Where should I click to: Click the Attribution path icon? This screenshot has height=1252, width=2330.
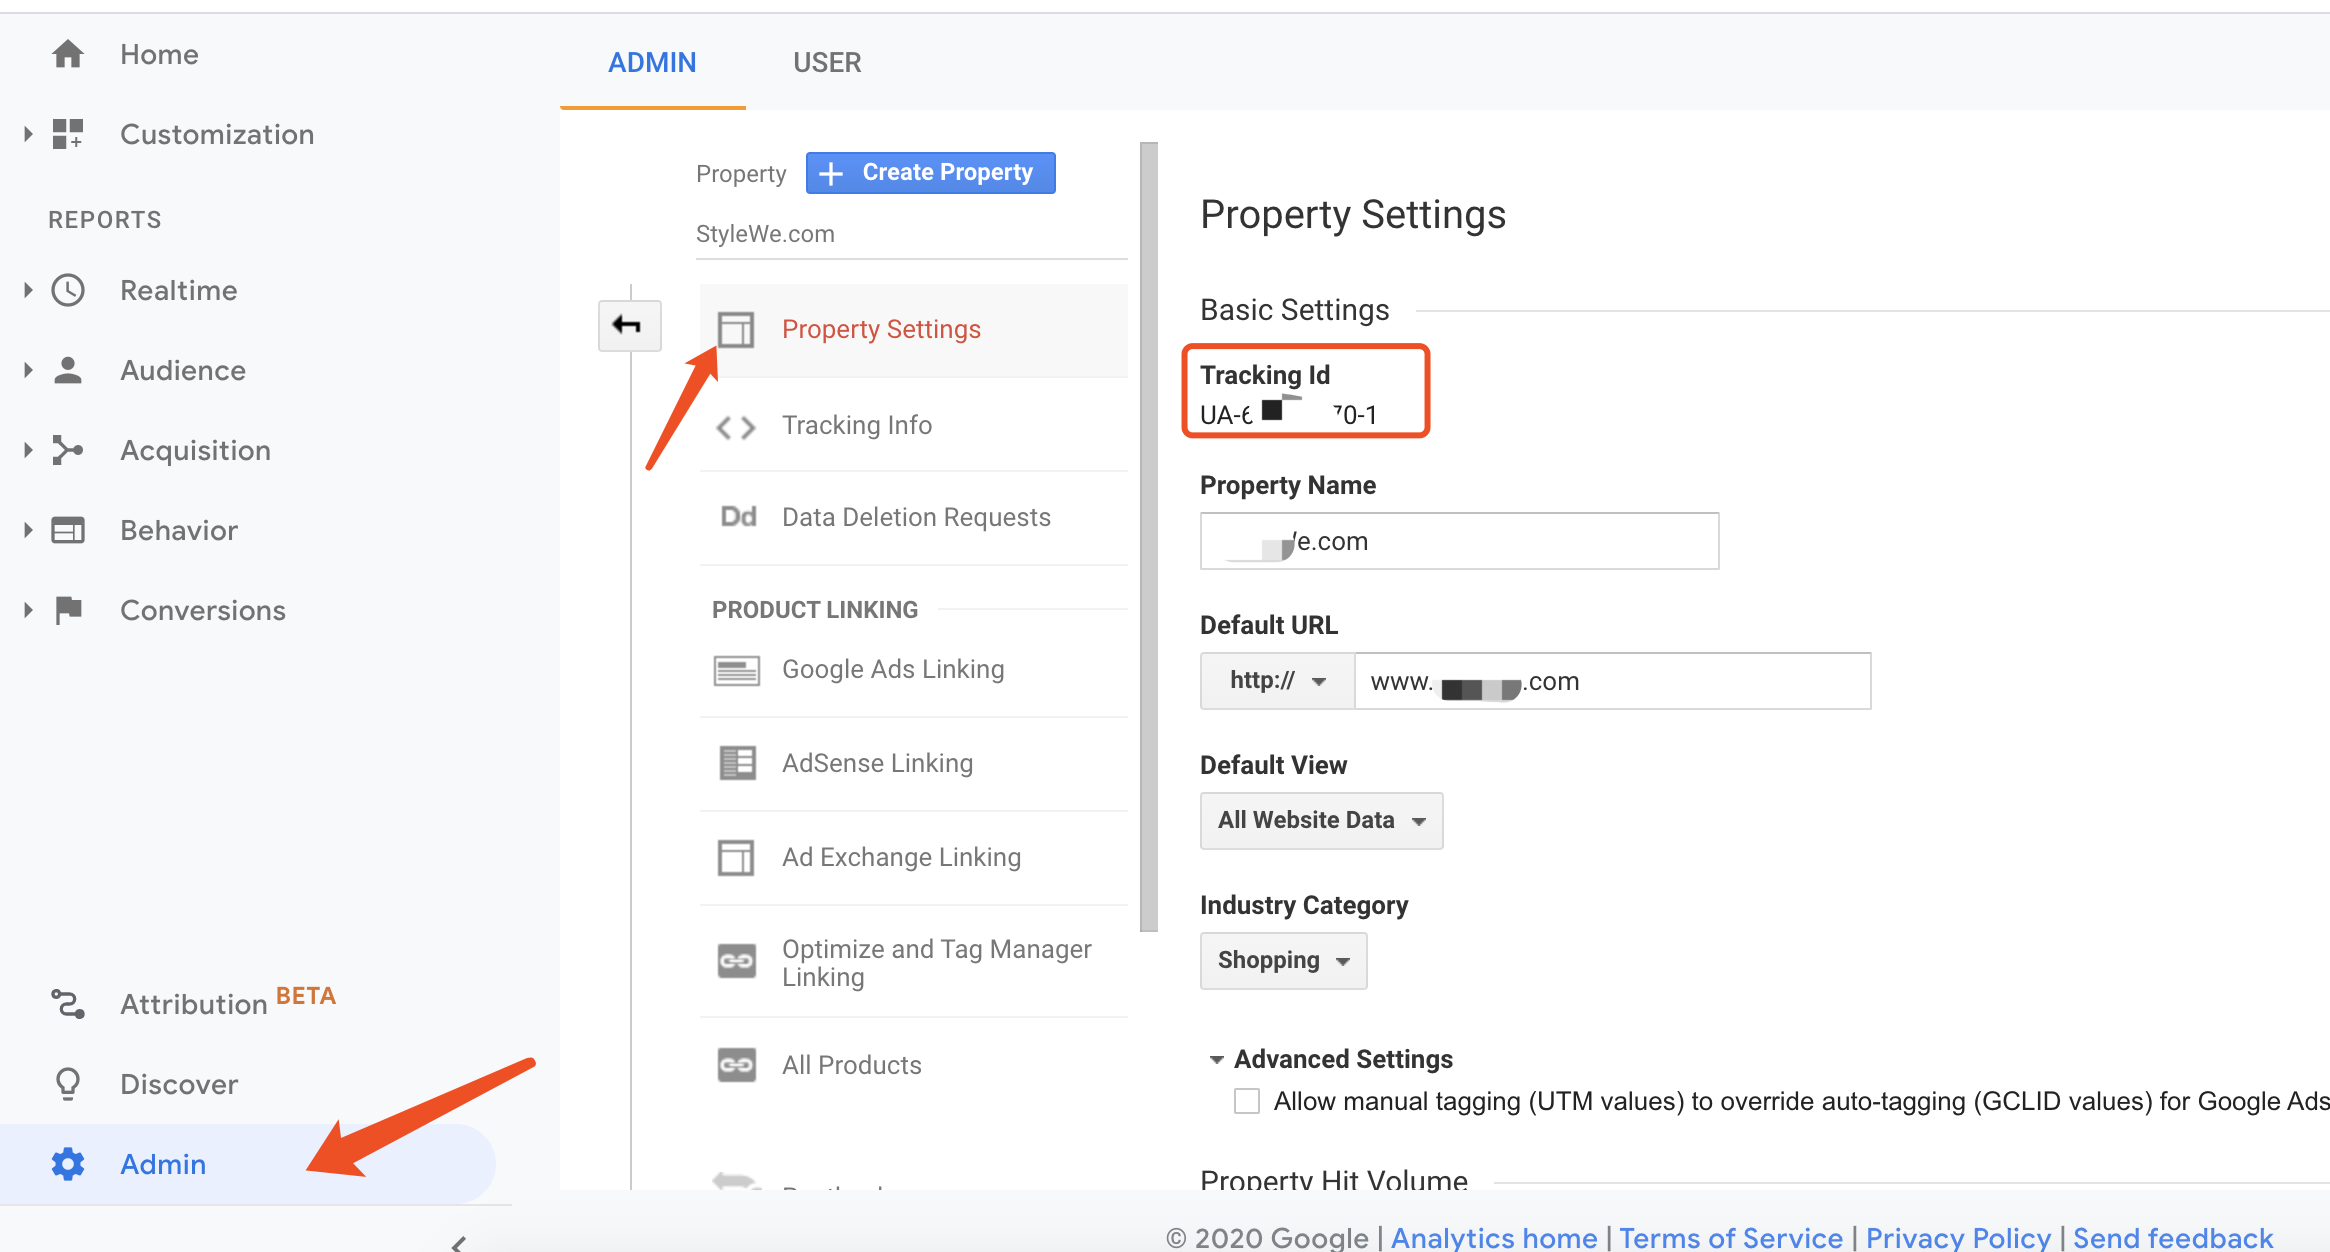click(x=68, y=1004)
